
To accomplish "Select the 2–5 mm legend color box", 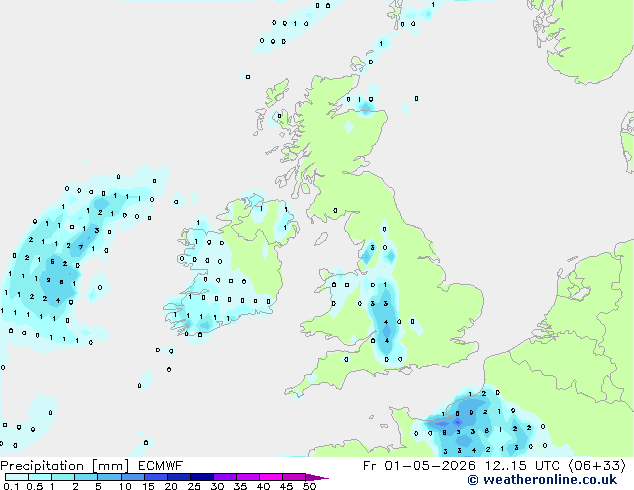I will (x=86, y=477).
